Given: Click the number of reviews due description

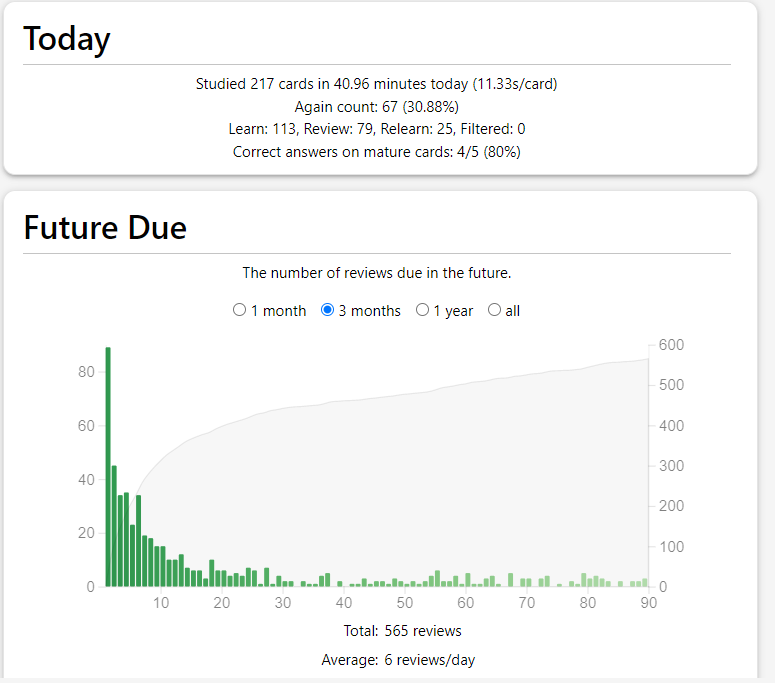Looking at the screenshot, I should pyautogui.click(x=376, y=272).
